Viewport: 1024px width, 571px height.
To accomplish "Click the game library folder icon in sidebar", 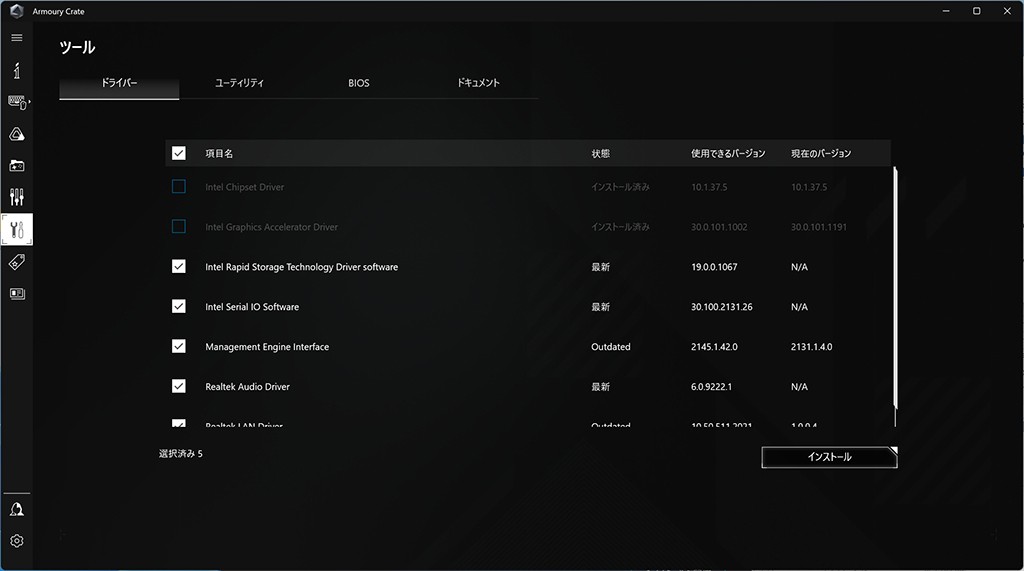I will pos(17,166).
